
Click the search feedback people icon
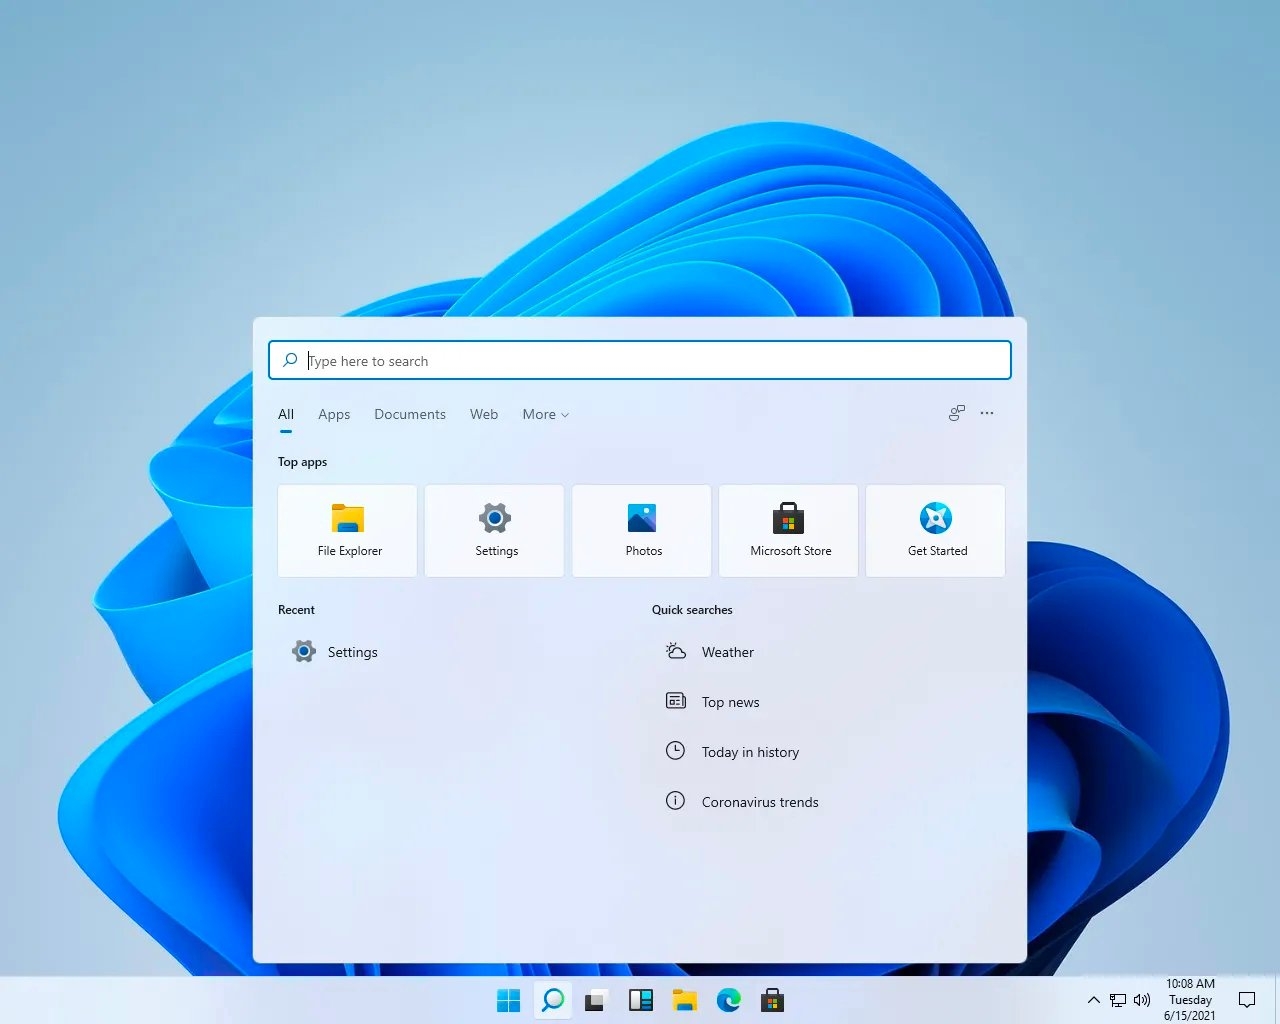tap(957, 413)
